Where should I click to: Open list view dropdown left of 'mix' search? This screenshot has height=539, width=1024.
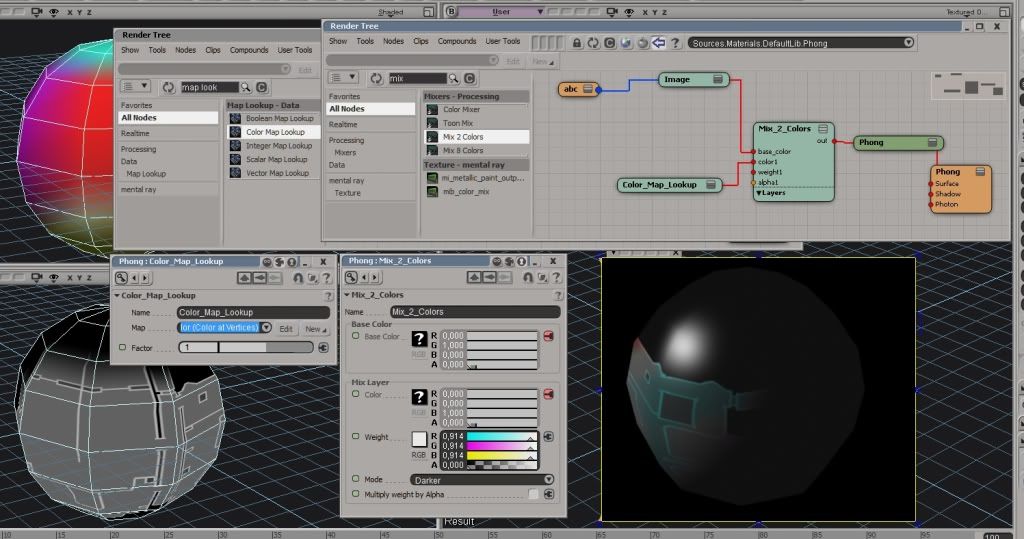tap(344, 78)
